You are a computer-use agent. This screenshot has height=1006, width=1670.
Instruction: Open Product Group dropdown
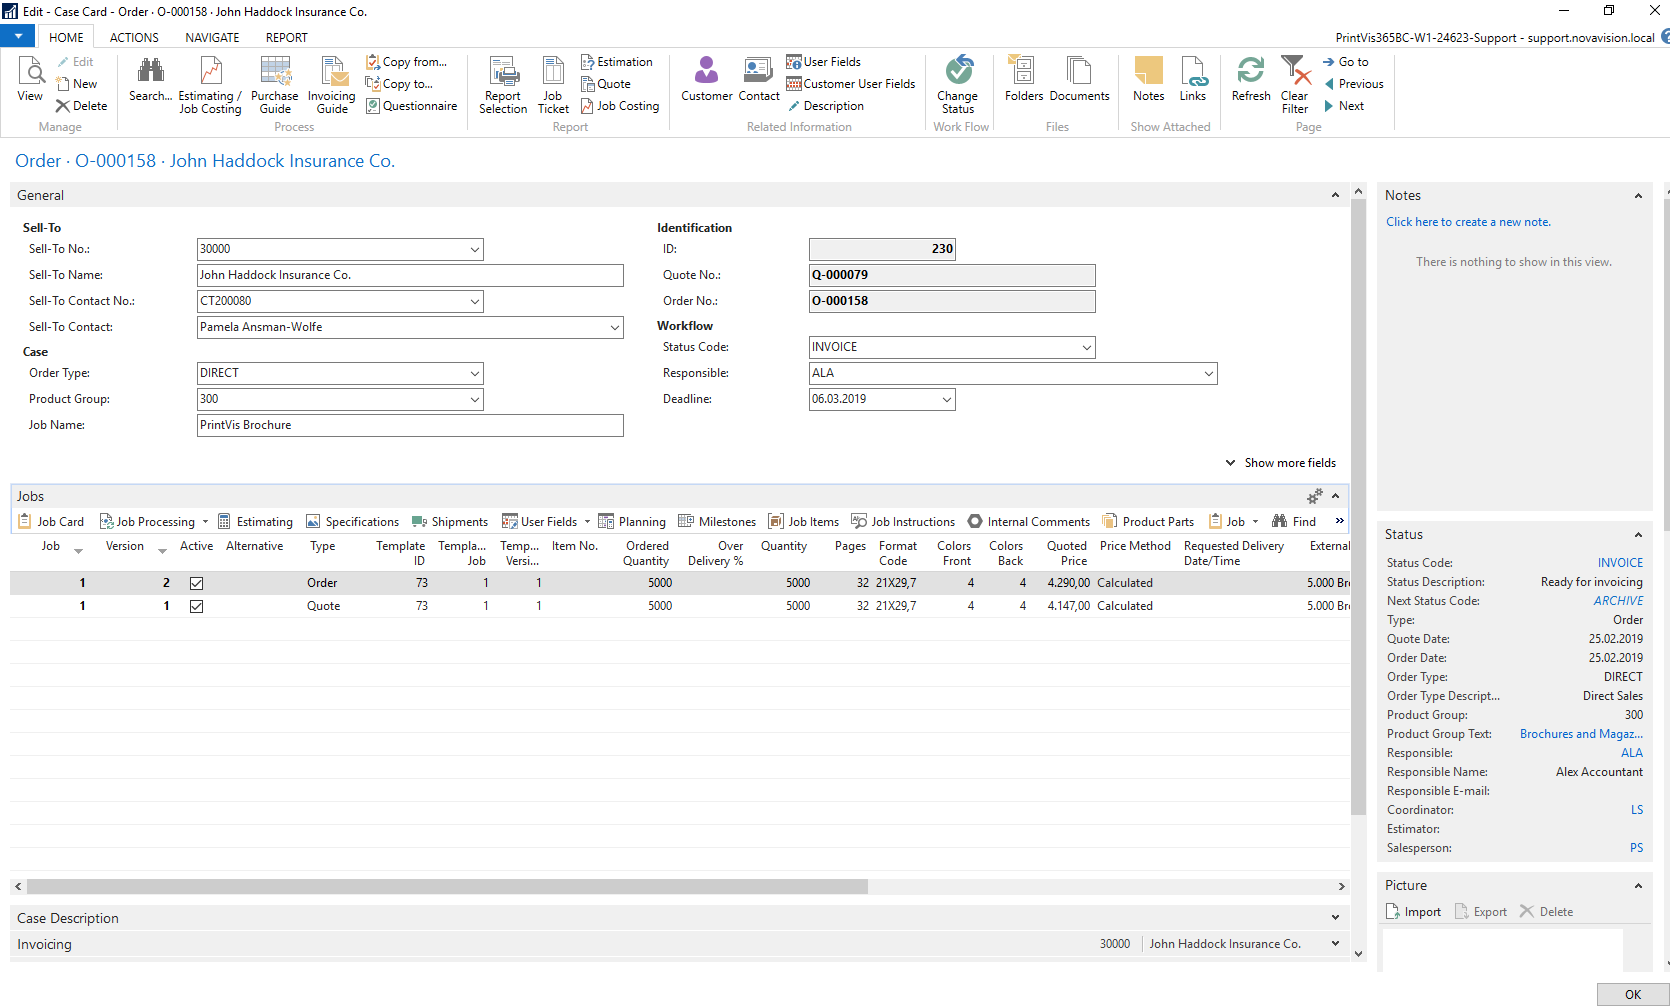pyautogui.click(x=475, y=399)
